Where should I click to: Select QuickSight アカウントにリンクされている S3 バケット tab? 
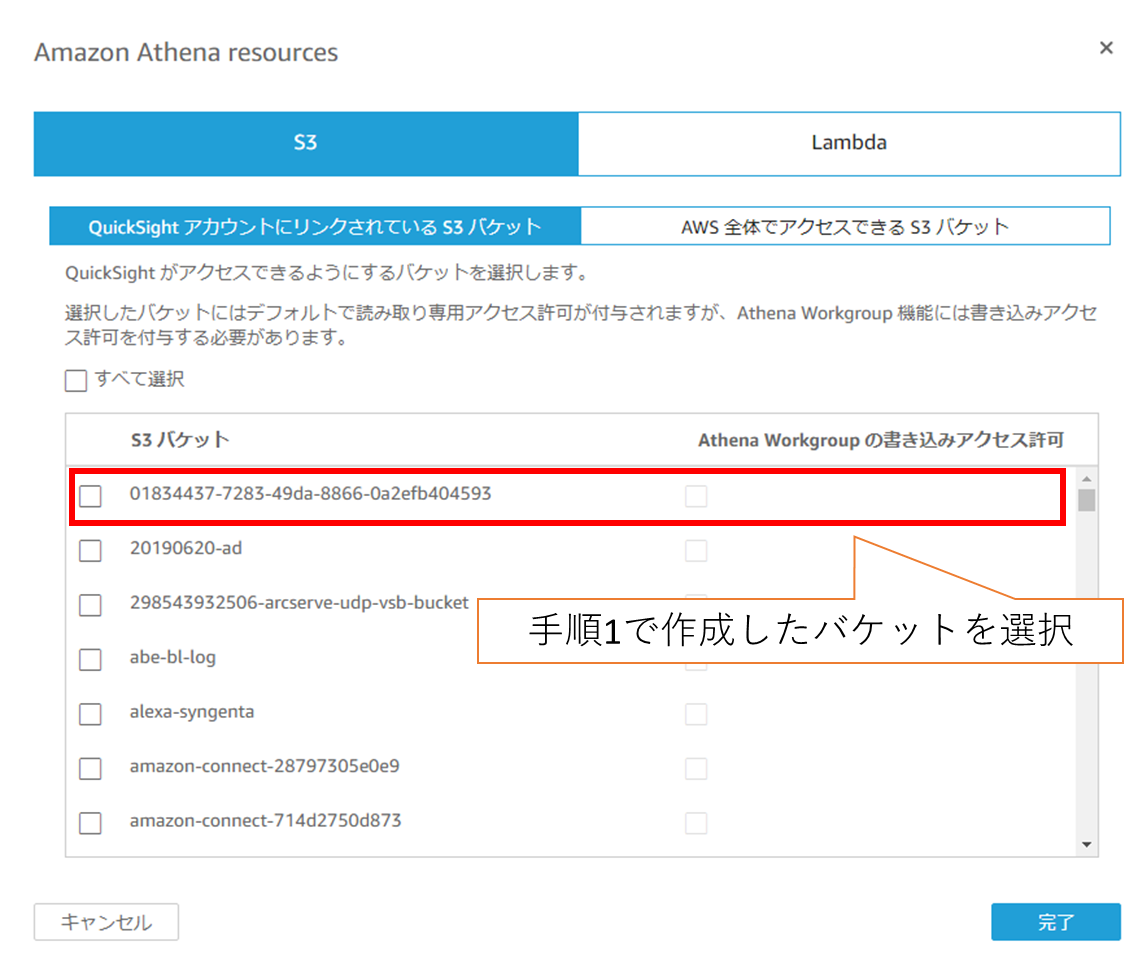315,226
